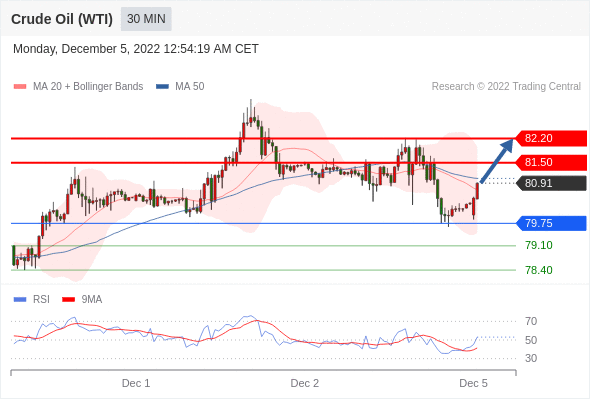Click the red 9MA legend swatch
Viewport: 590px width, 400px height.
click(x=68, y=300)
